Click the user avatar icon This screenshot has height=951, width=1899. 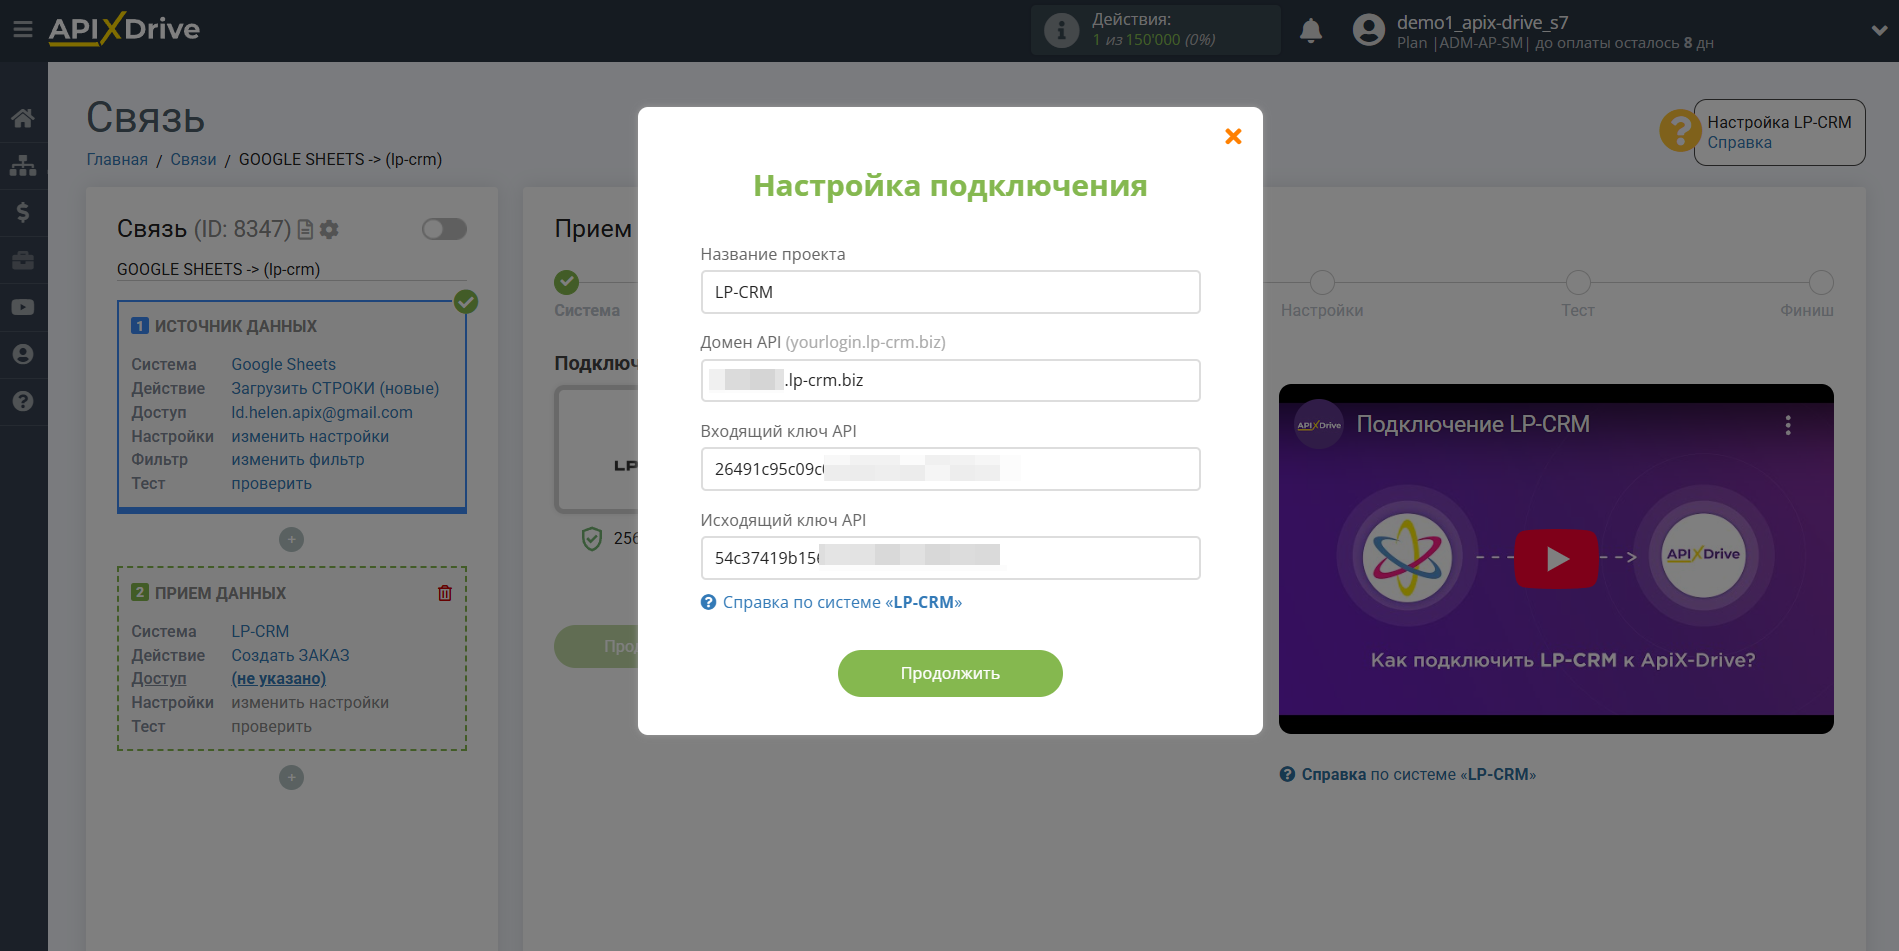[x=1368, y=30]
